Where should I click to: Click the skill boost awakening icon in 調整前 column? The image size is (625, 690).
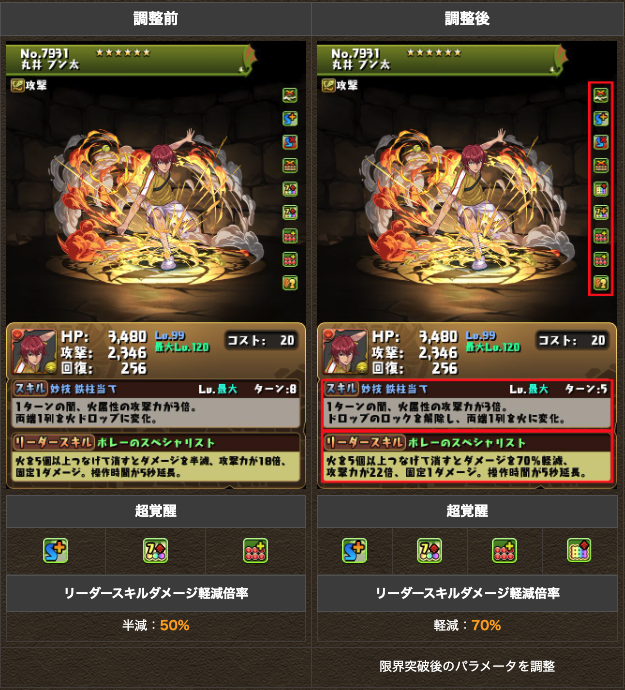[290, 118]
